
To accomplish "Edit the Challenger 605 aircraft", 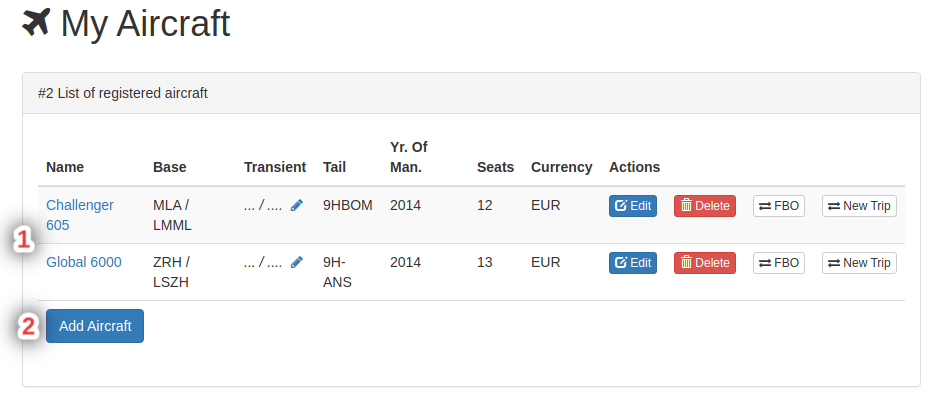I will pyautogui.click(x=632, y=206).
